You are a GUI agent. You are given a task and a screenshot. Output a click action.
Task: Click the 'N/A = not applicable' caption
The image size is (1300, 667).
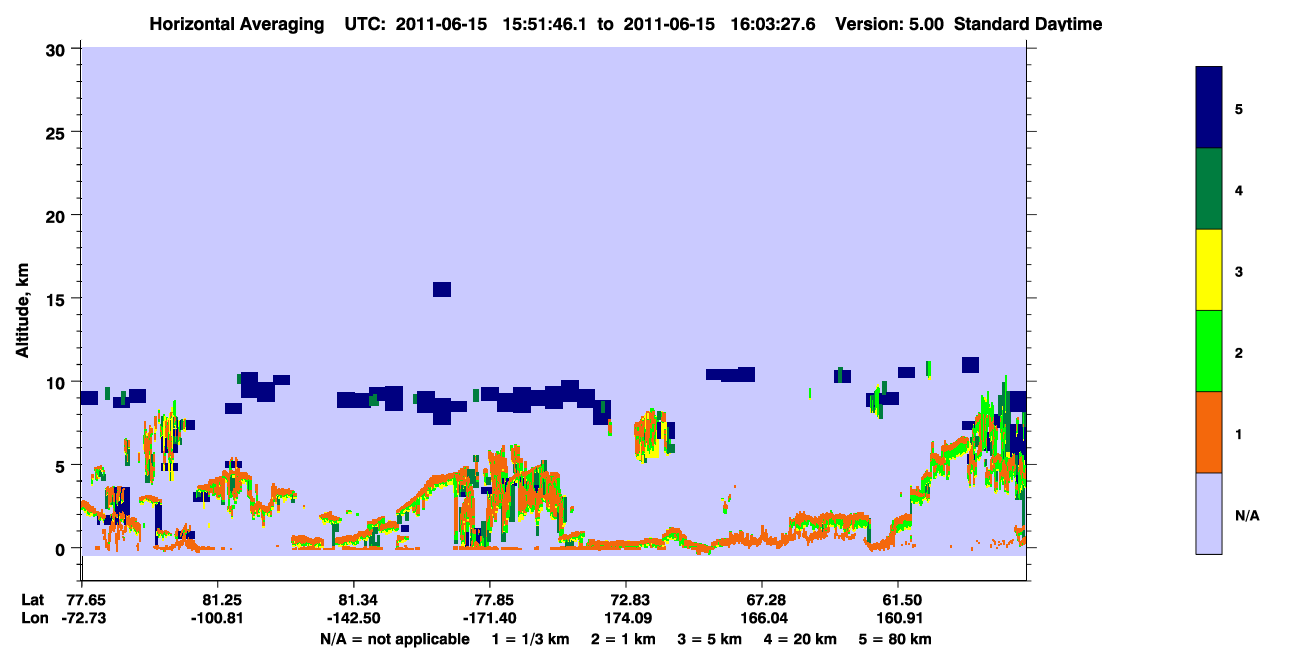pos(394,639)
